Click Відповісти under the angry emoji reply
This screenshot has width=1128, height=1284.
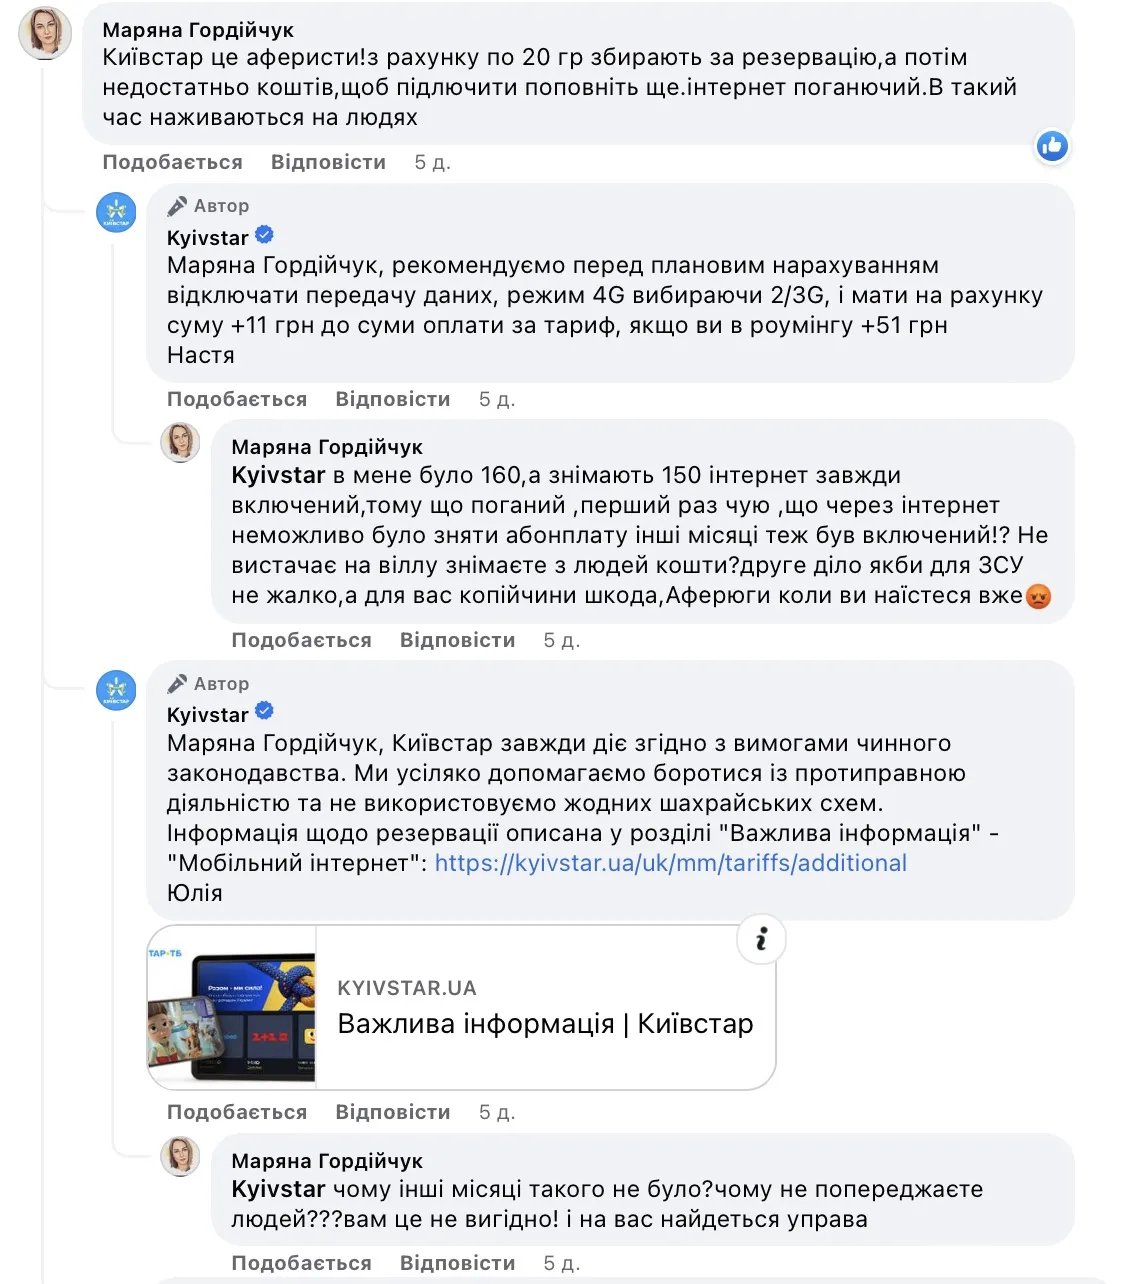click(x=457, y=640)
